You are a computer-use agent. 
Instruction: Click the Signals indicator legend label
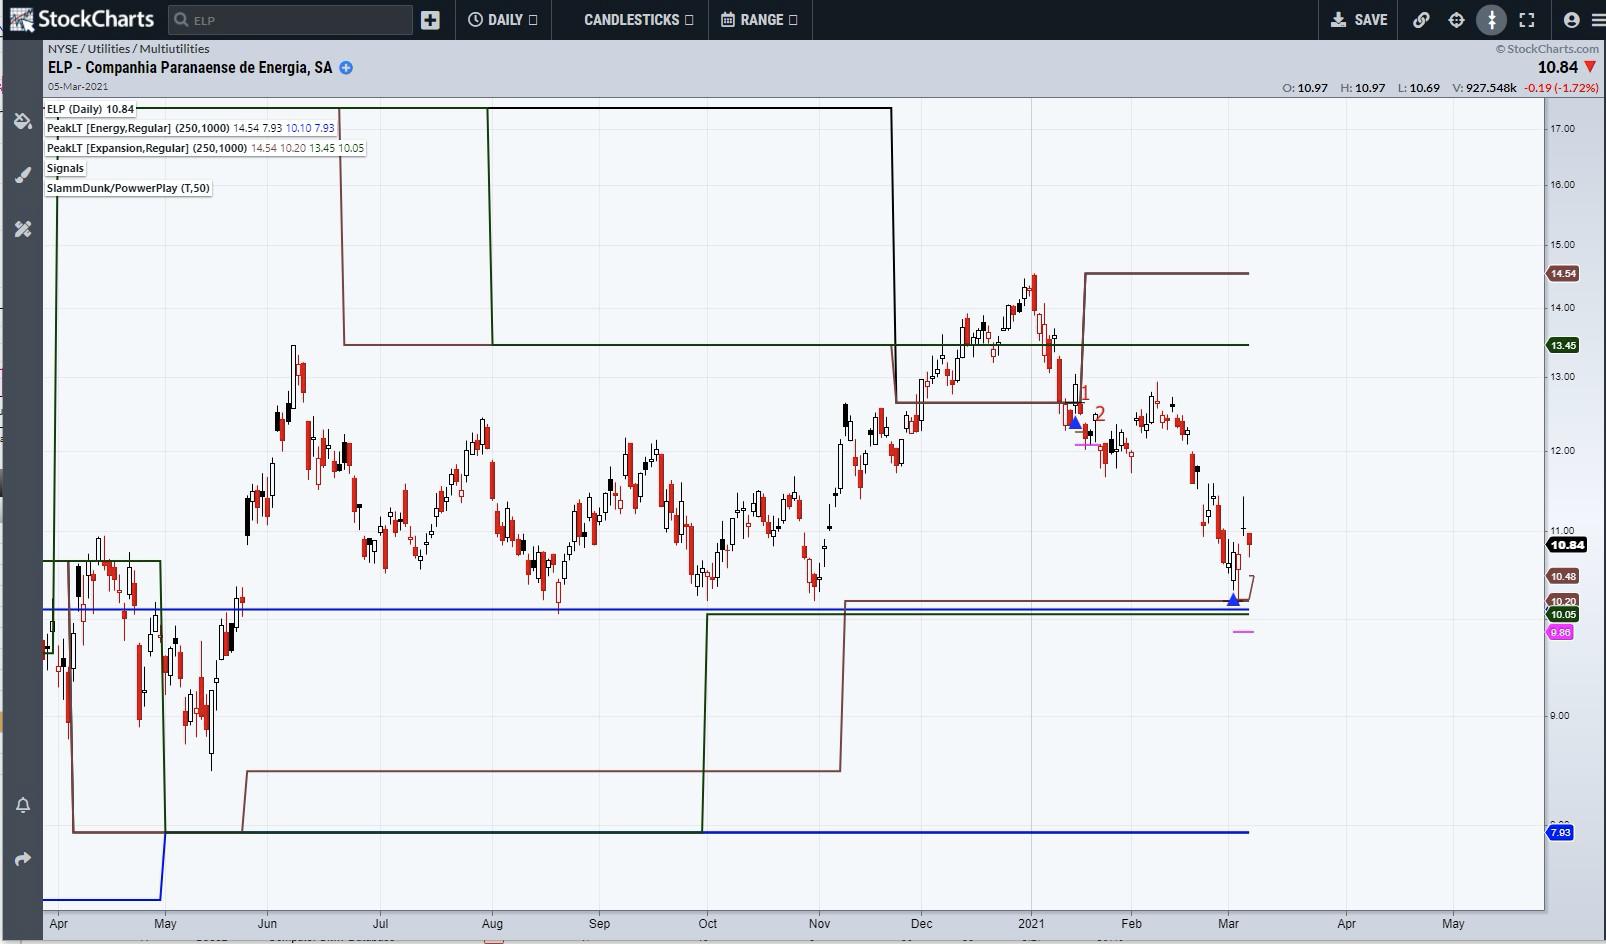pyautogui.click(x=65, y=168)
